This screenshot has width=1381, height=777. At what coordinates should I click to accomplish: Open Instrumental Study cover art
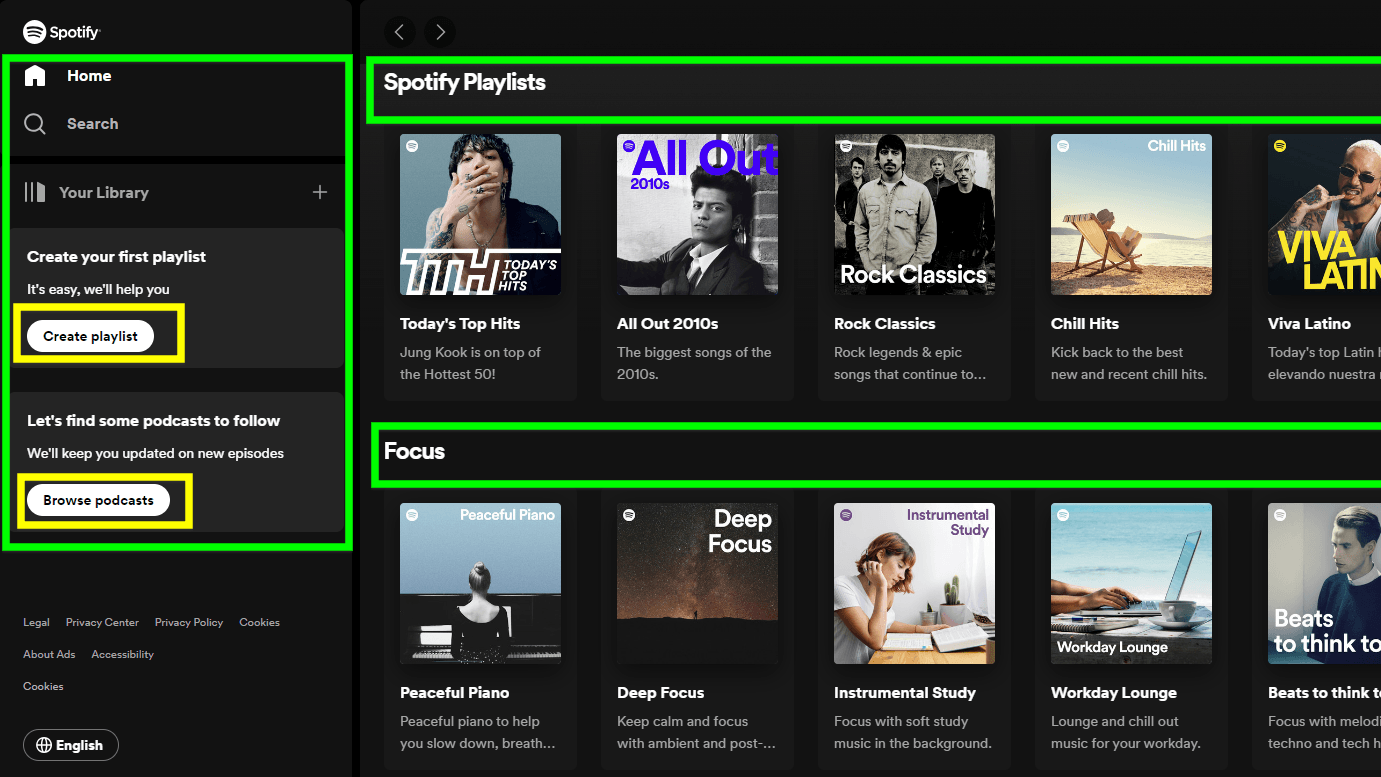click(914, 584)
